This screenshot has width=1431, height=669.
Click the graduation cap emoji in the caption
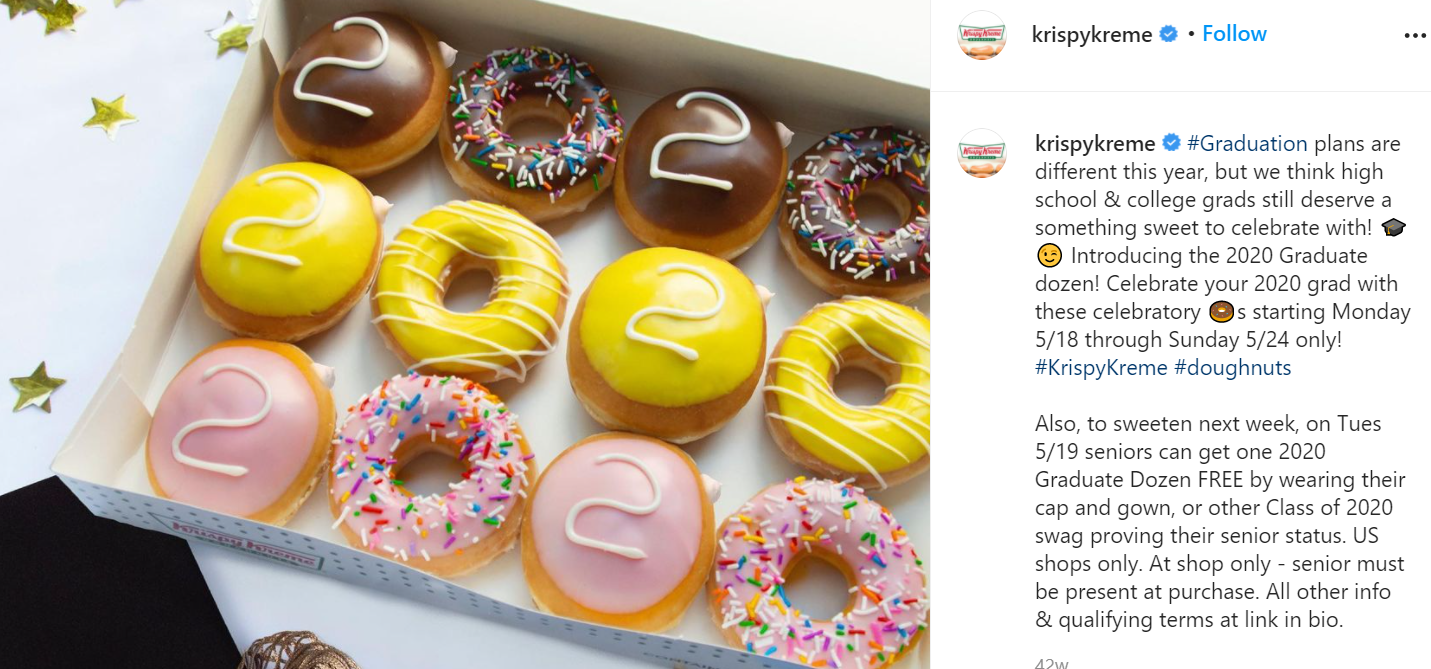[1393, 228]
